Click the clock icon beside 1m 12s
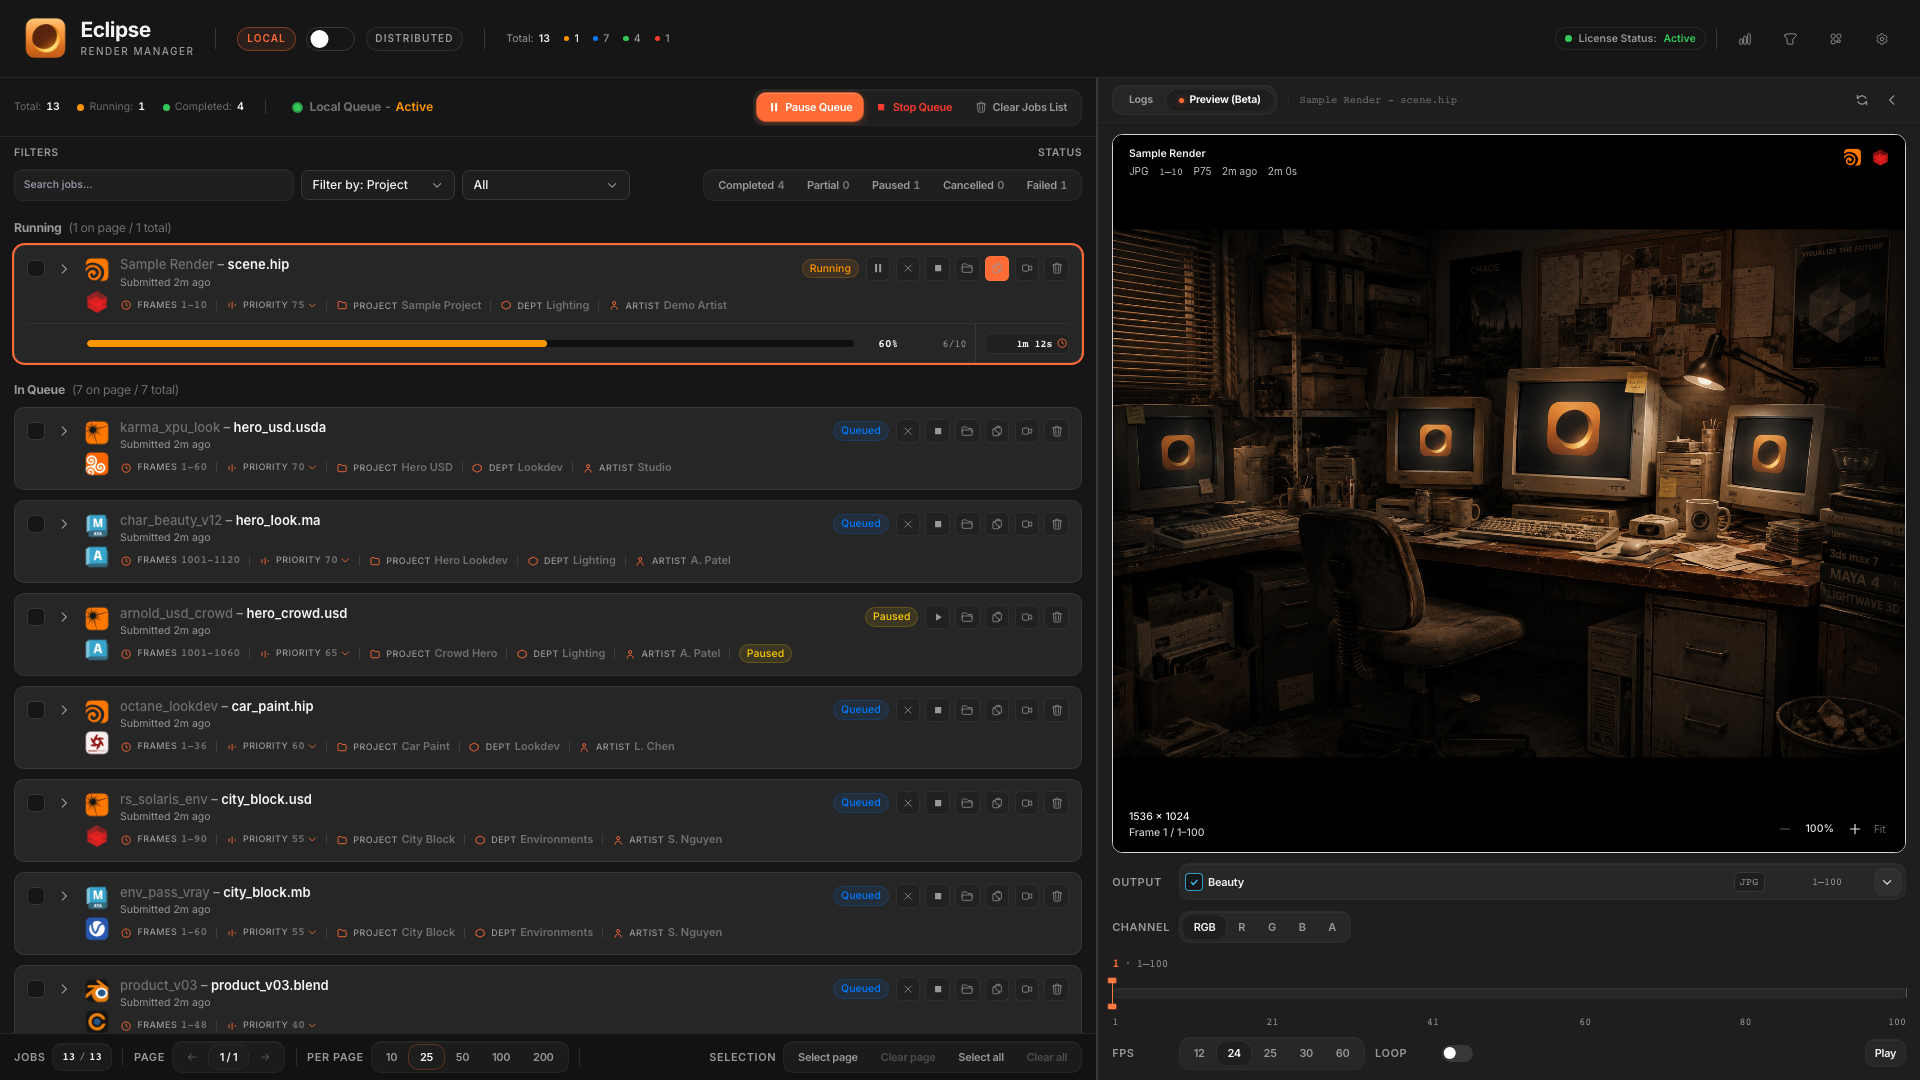 point(1062,343)
